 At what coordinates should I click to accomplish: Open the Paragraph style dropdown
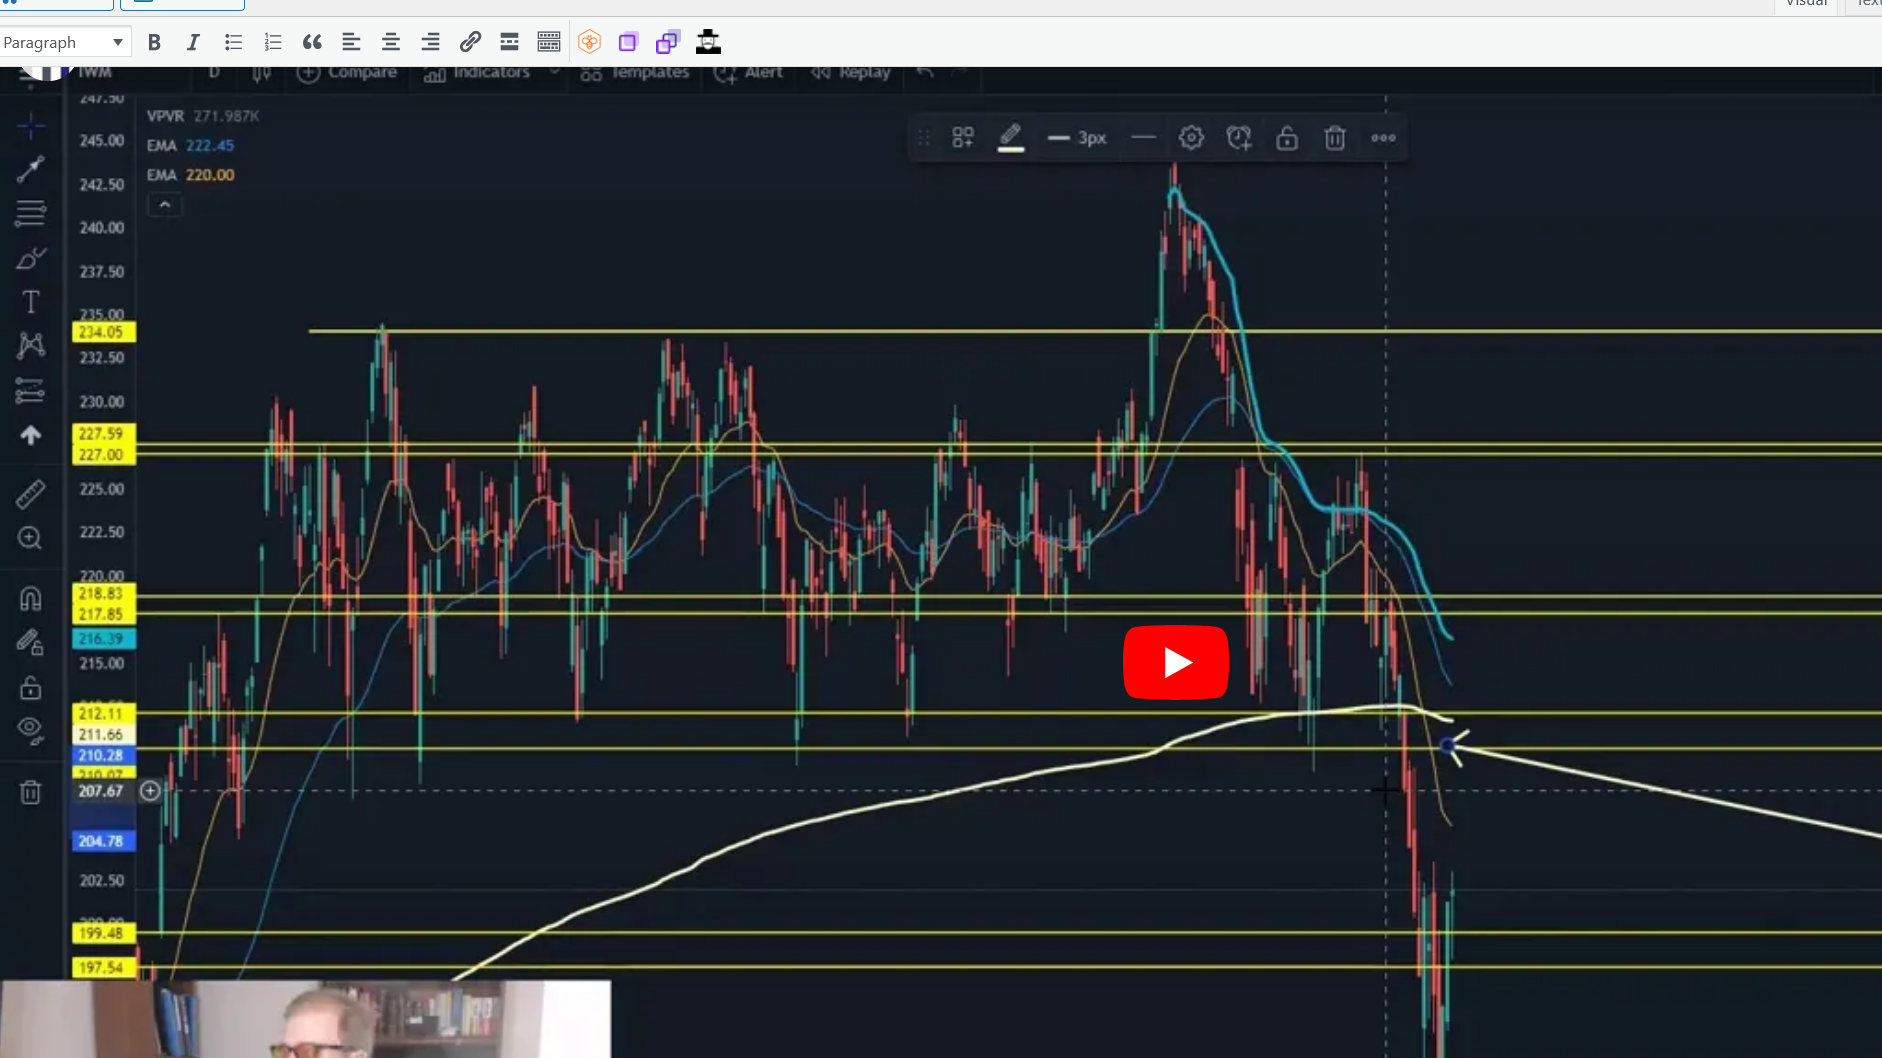[65, 42]
